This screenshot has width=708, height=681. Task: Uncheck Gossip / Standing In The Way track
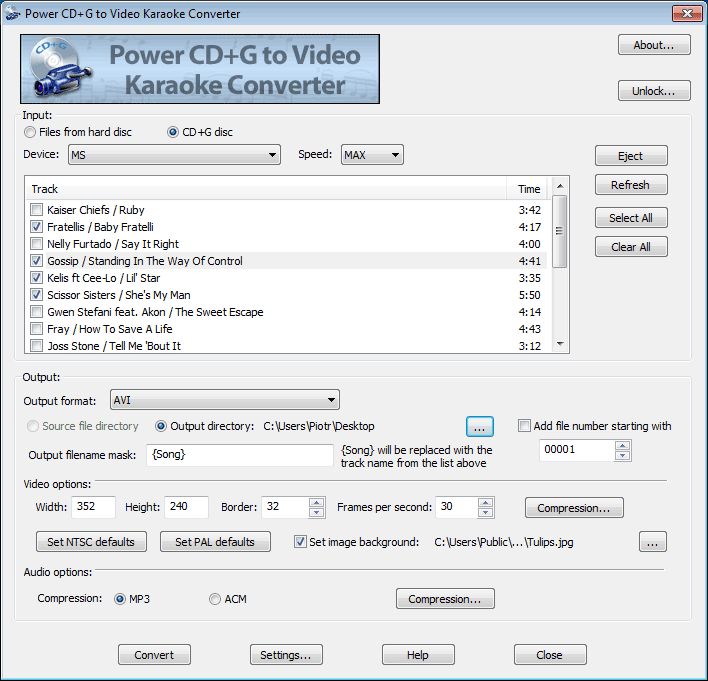(x=36, y=261)
